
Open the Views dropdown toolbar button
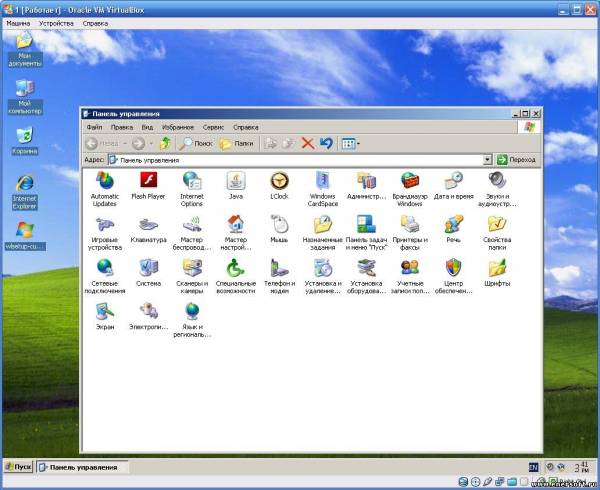click(x=351, y=144)
